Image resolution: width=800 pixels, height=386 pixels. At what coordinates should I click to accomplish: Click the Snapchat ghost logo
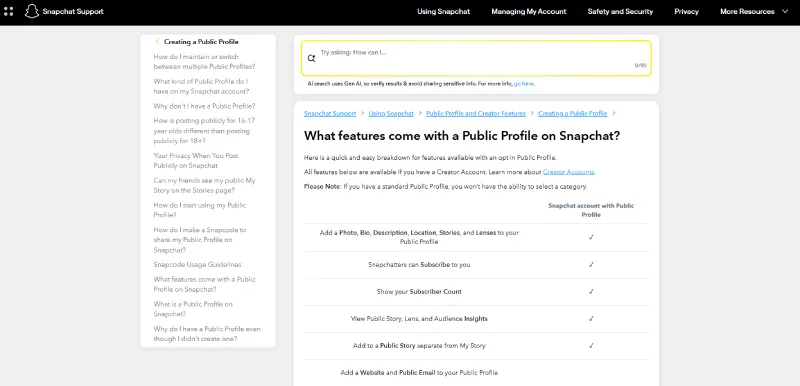click(32, 11)
